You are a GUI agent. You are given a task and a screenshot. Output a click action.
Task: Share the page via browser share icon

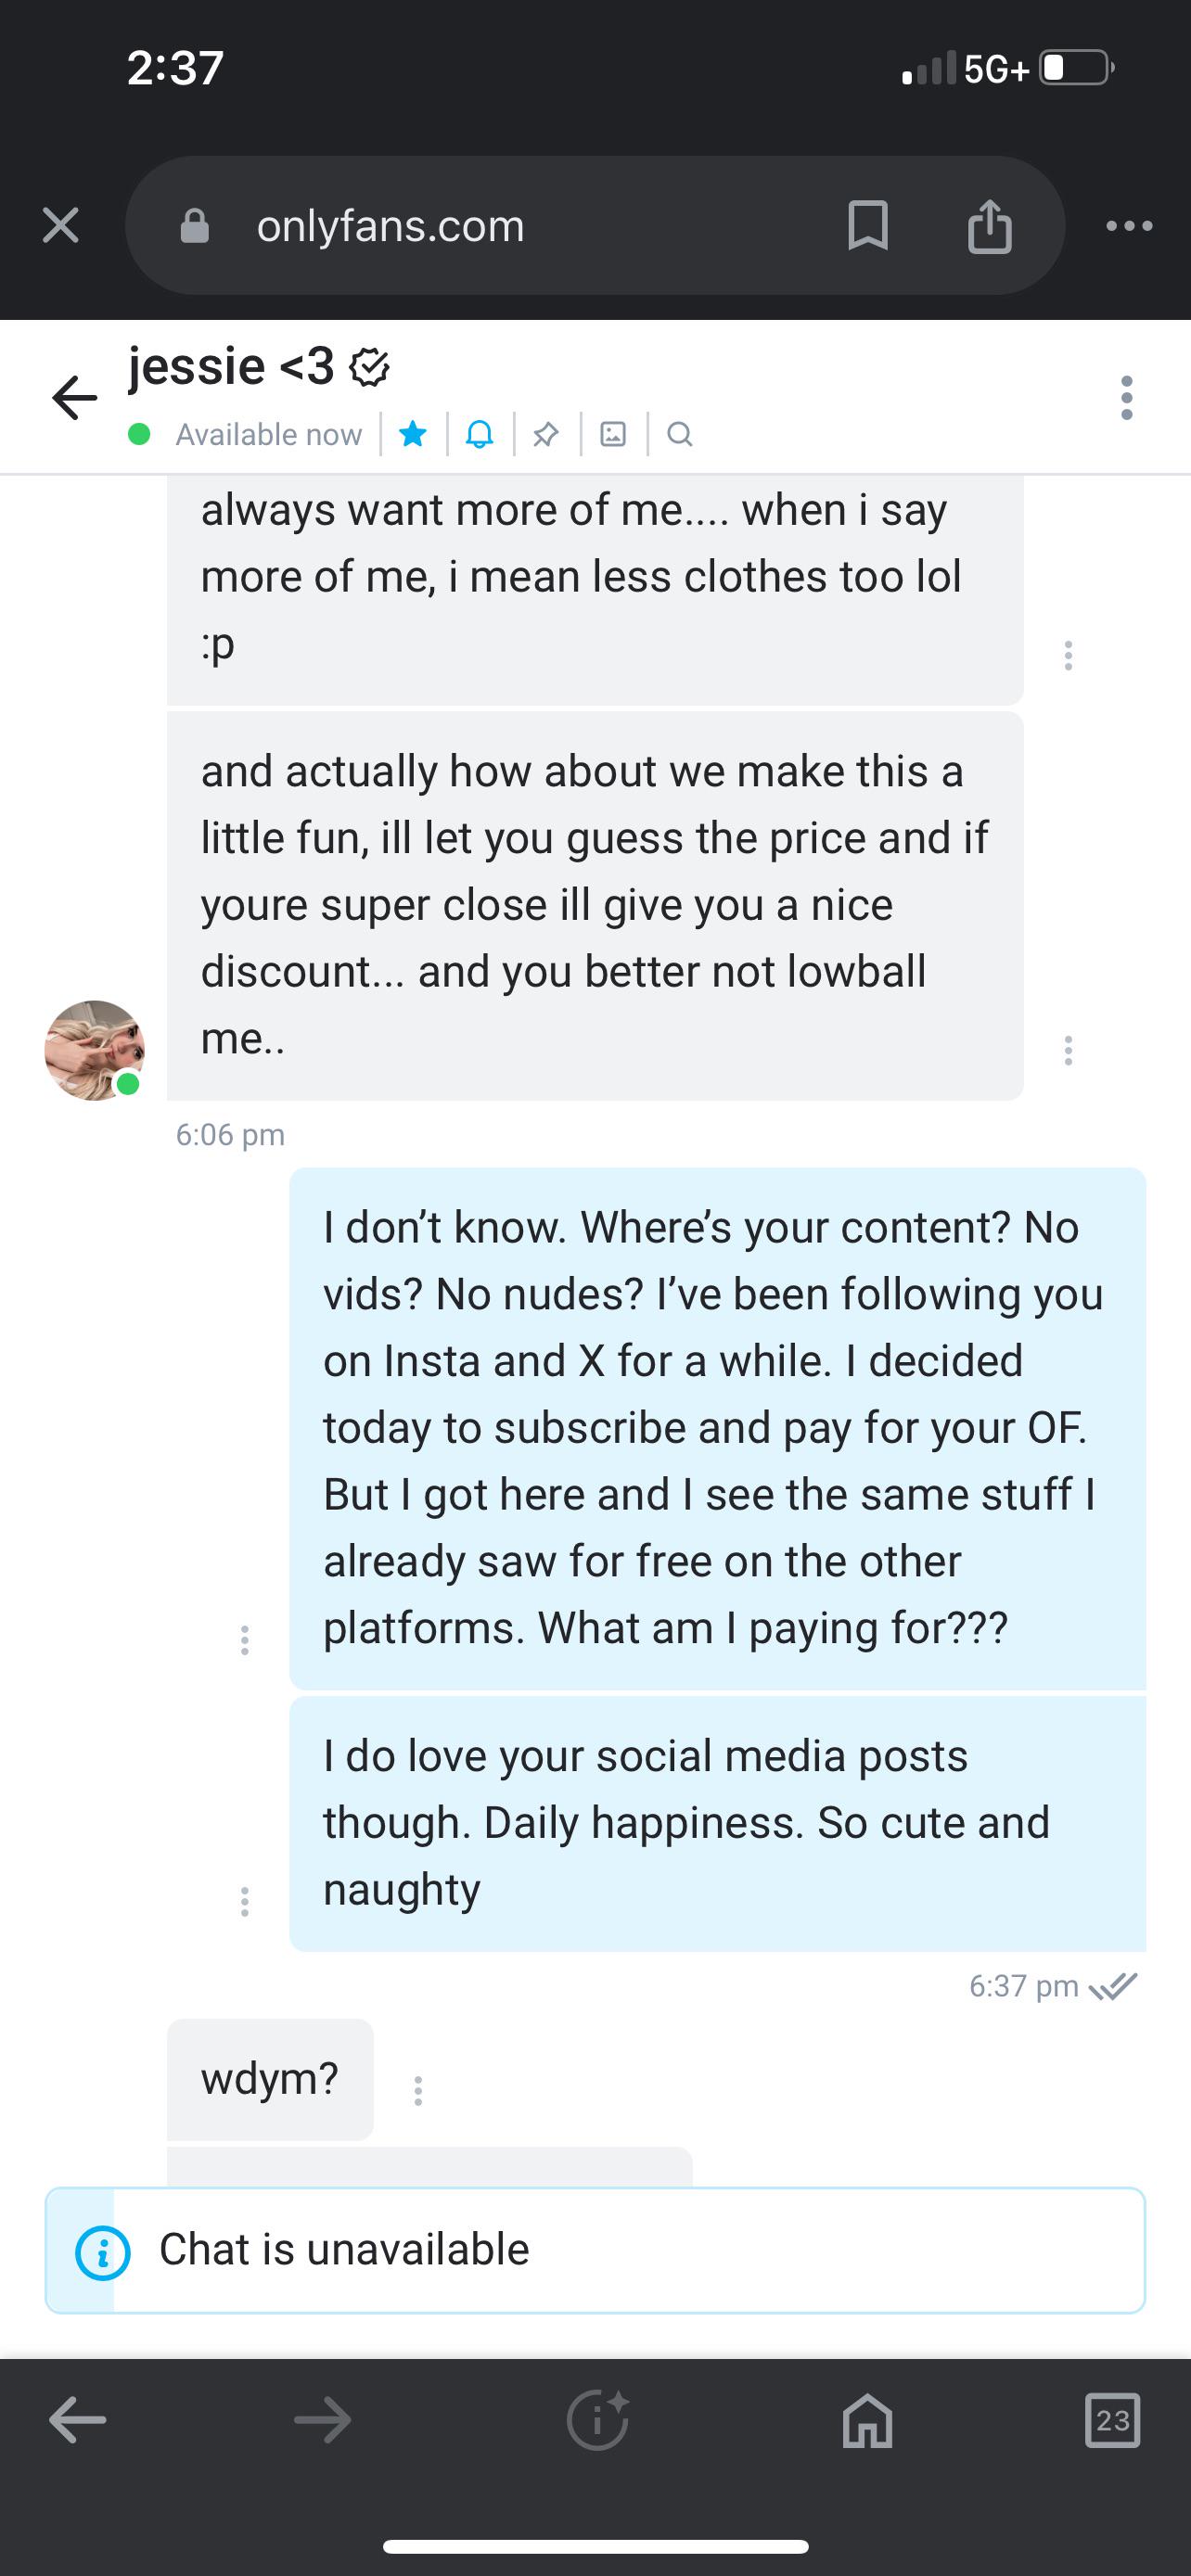(x=990, y=225)
